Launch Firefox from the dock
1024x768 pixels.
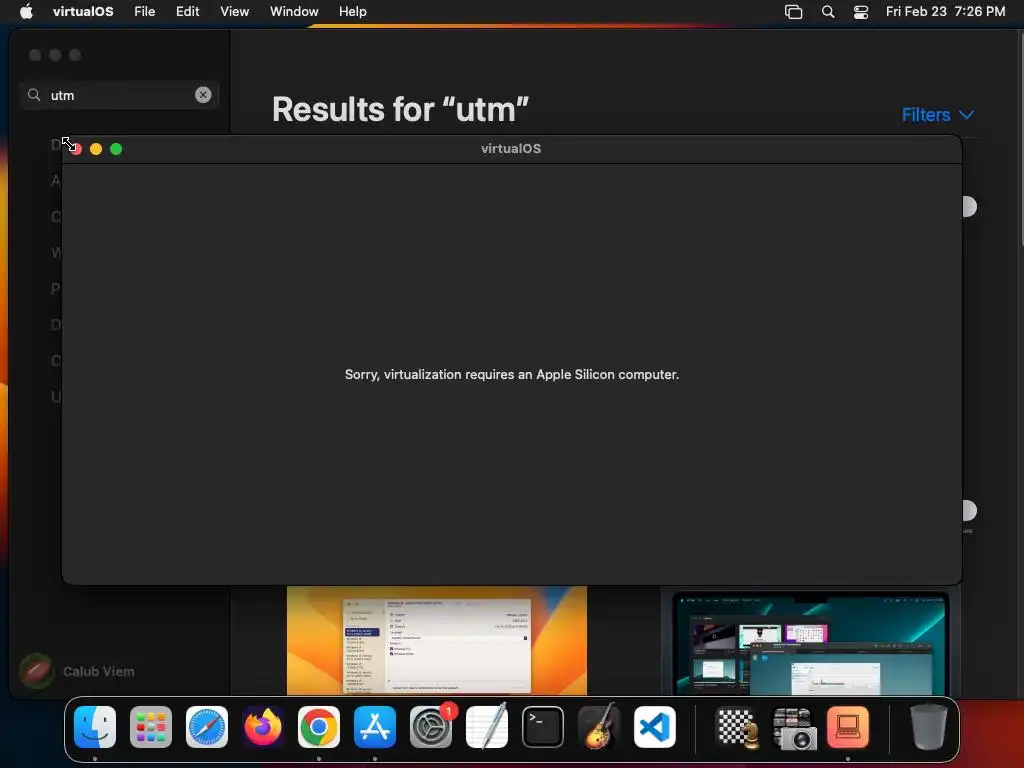263,727
